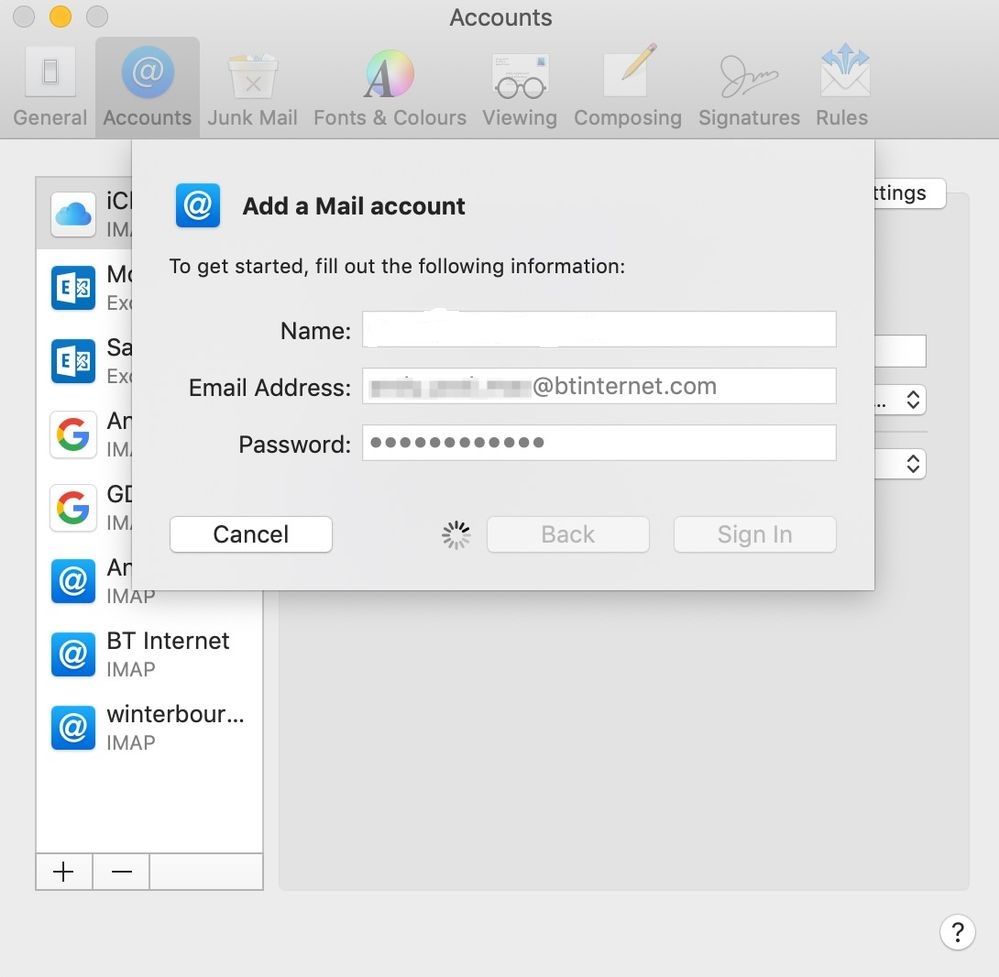Screen dimensions: 999x977
Task: Click the Email Address input field
Action: (598, 386)
